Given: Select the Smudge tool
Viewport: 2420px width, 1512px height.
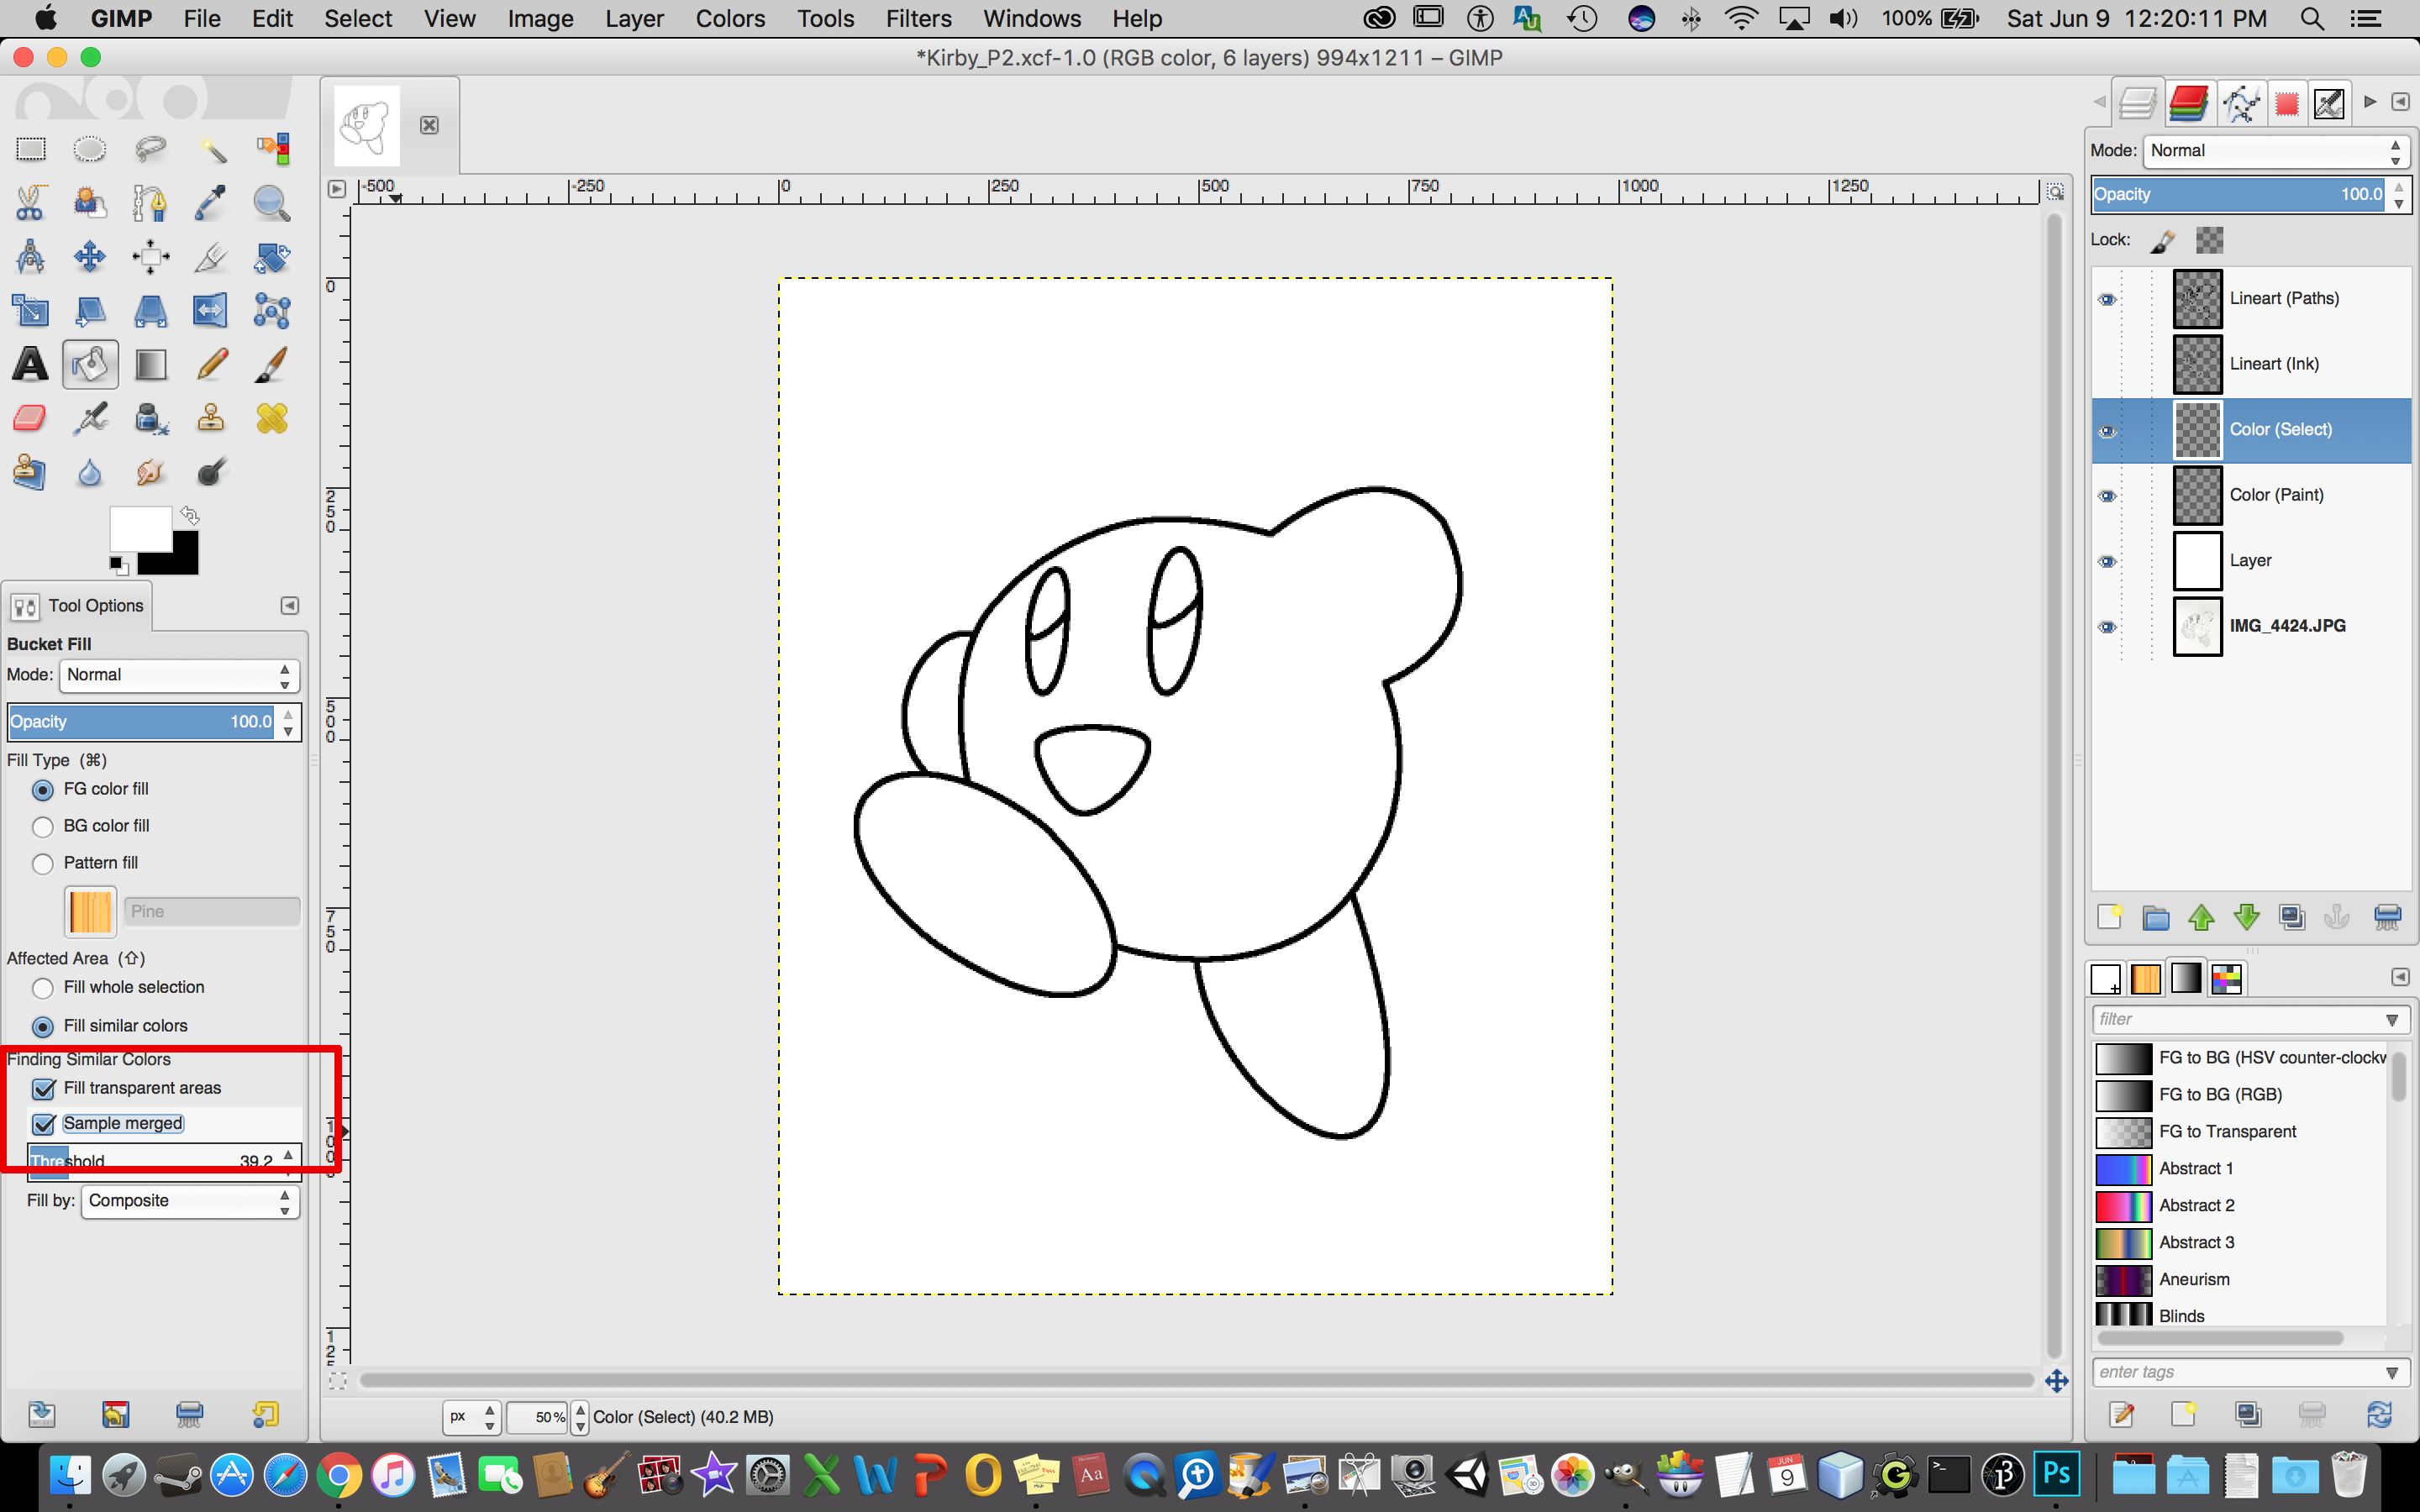Looking at the screenshot, I should coord(151,472).
